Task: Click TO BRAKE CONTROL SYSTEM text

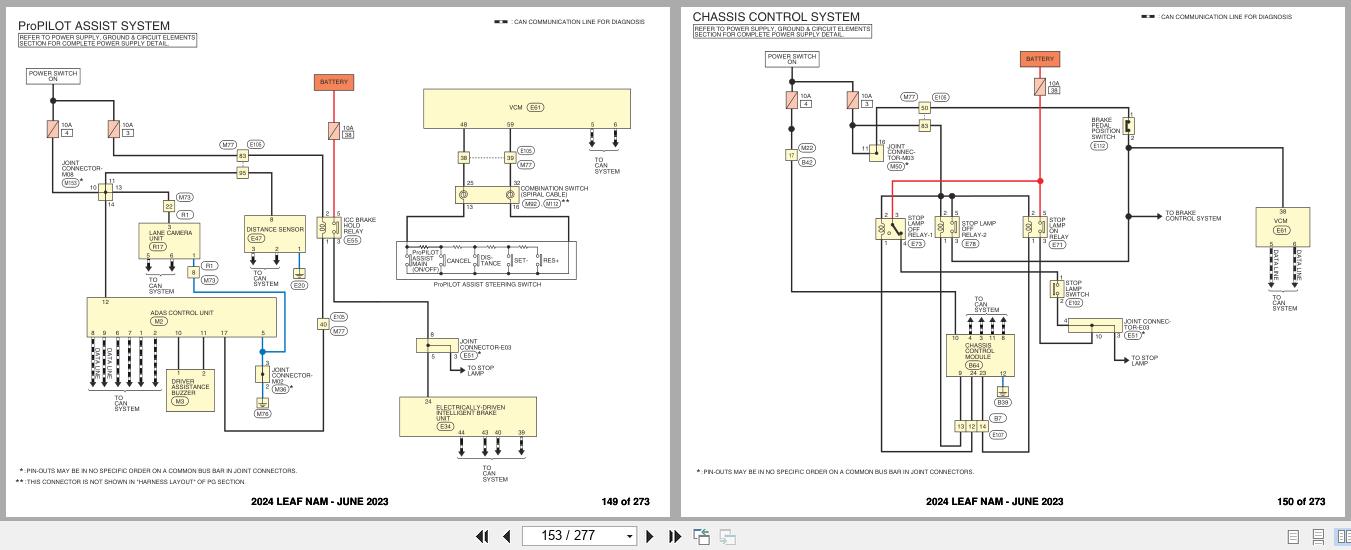Action: click(x=1193, y=216)
